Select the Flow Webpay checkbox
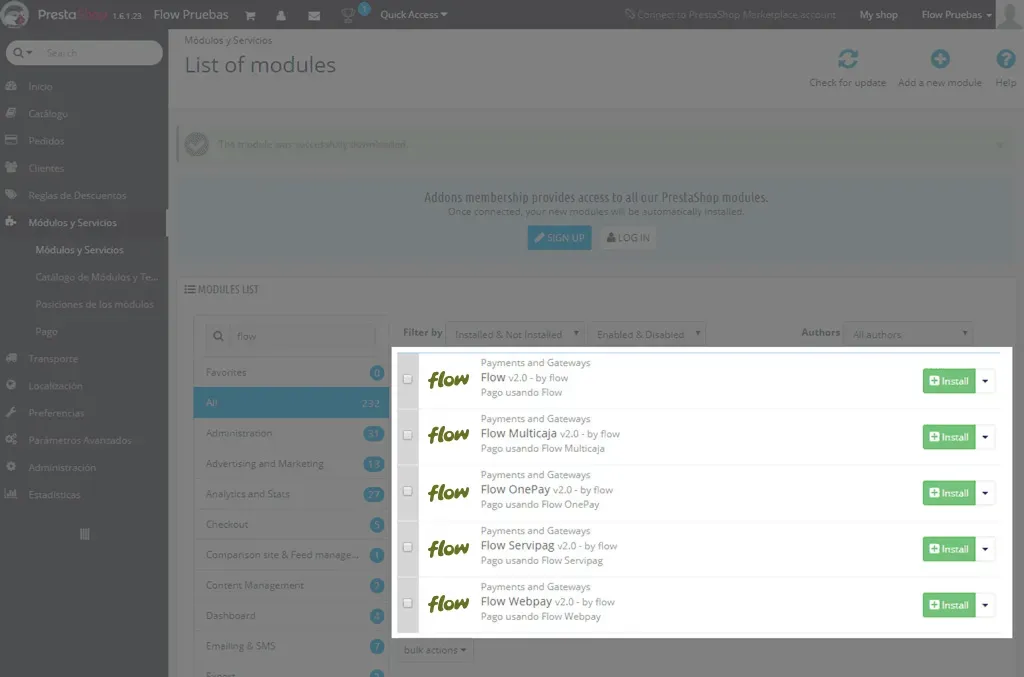Viewport: 1024px width, 677px height. tap(408, 603)
